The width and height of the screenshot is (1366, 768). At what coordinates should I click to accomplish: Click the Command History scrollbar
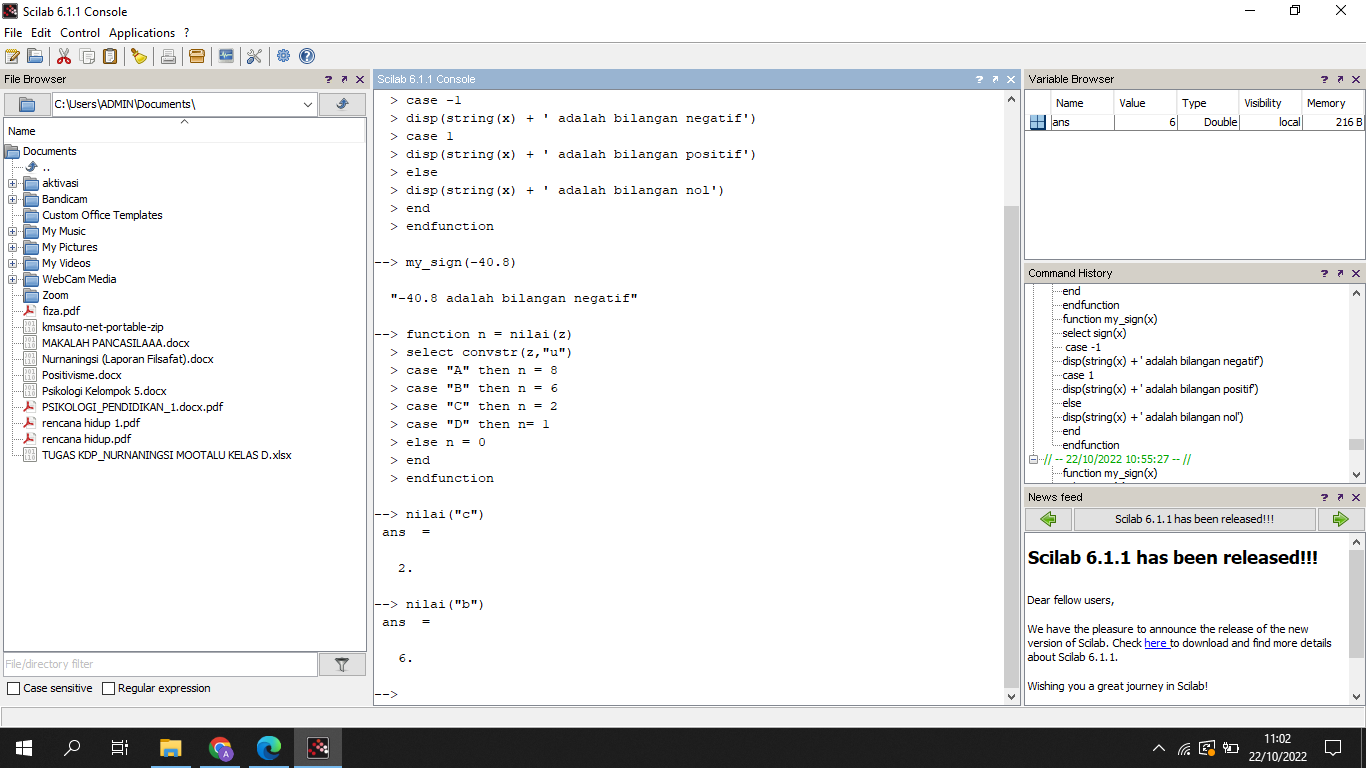pos(1356,445)
